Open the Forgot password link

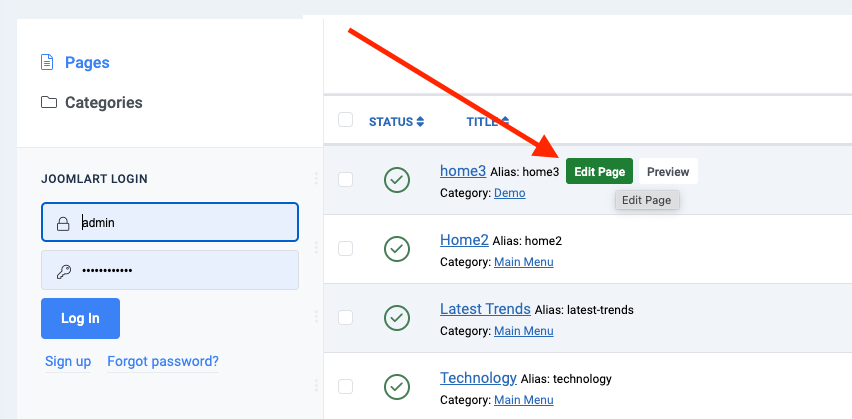[x=163, y=361]
